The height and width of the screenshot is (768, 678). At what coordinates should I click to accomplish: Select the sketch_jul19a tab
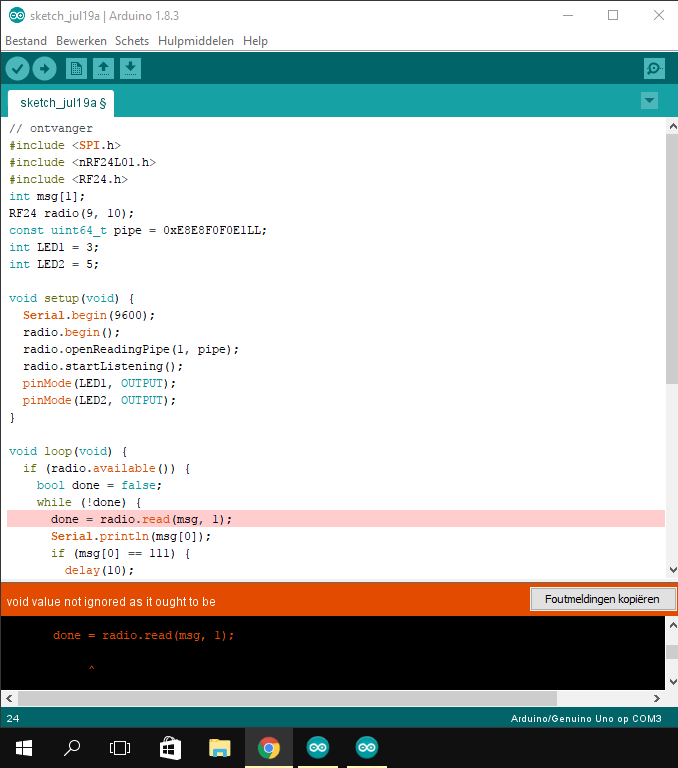coord(62,103)
